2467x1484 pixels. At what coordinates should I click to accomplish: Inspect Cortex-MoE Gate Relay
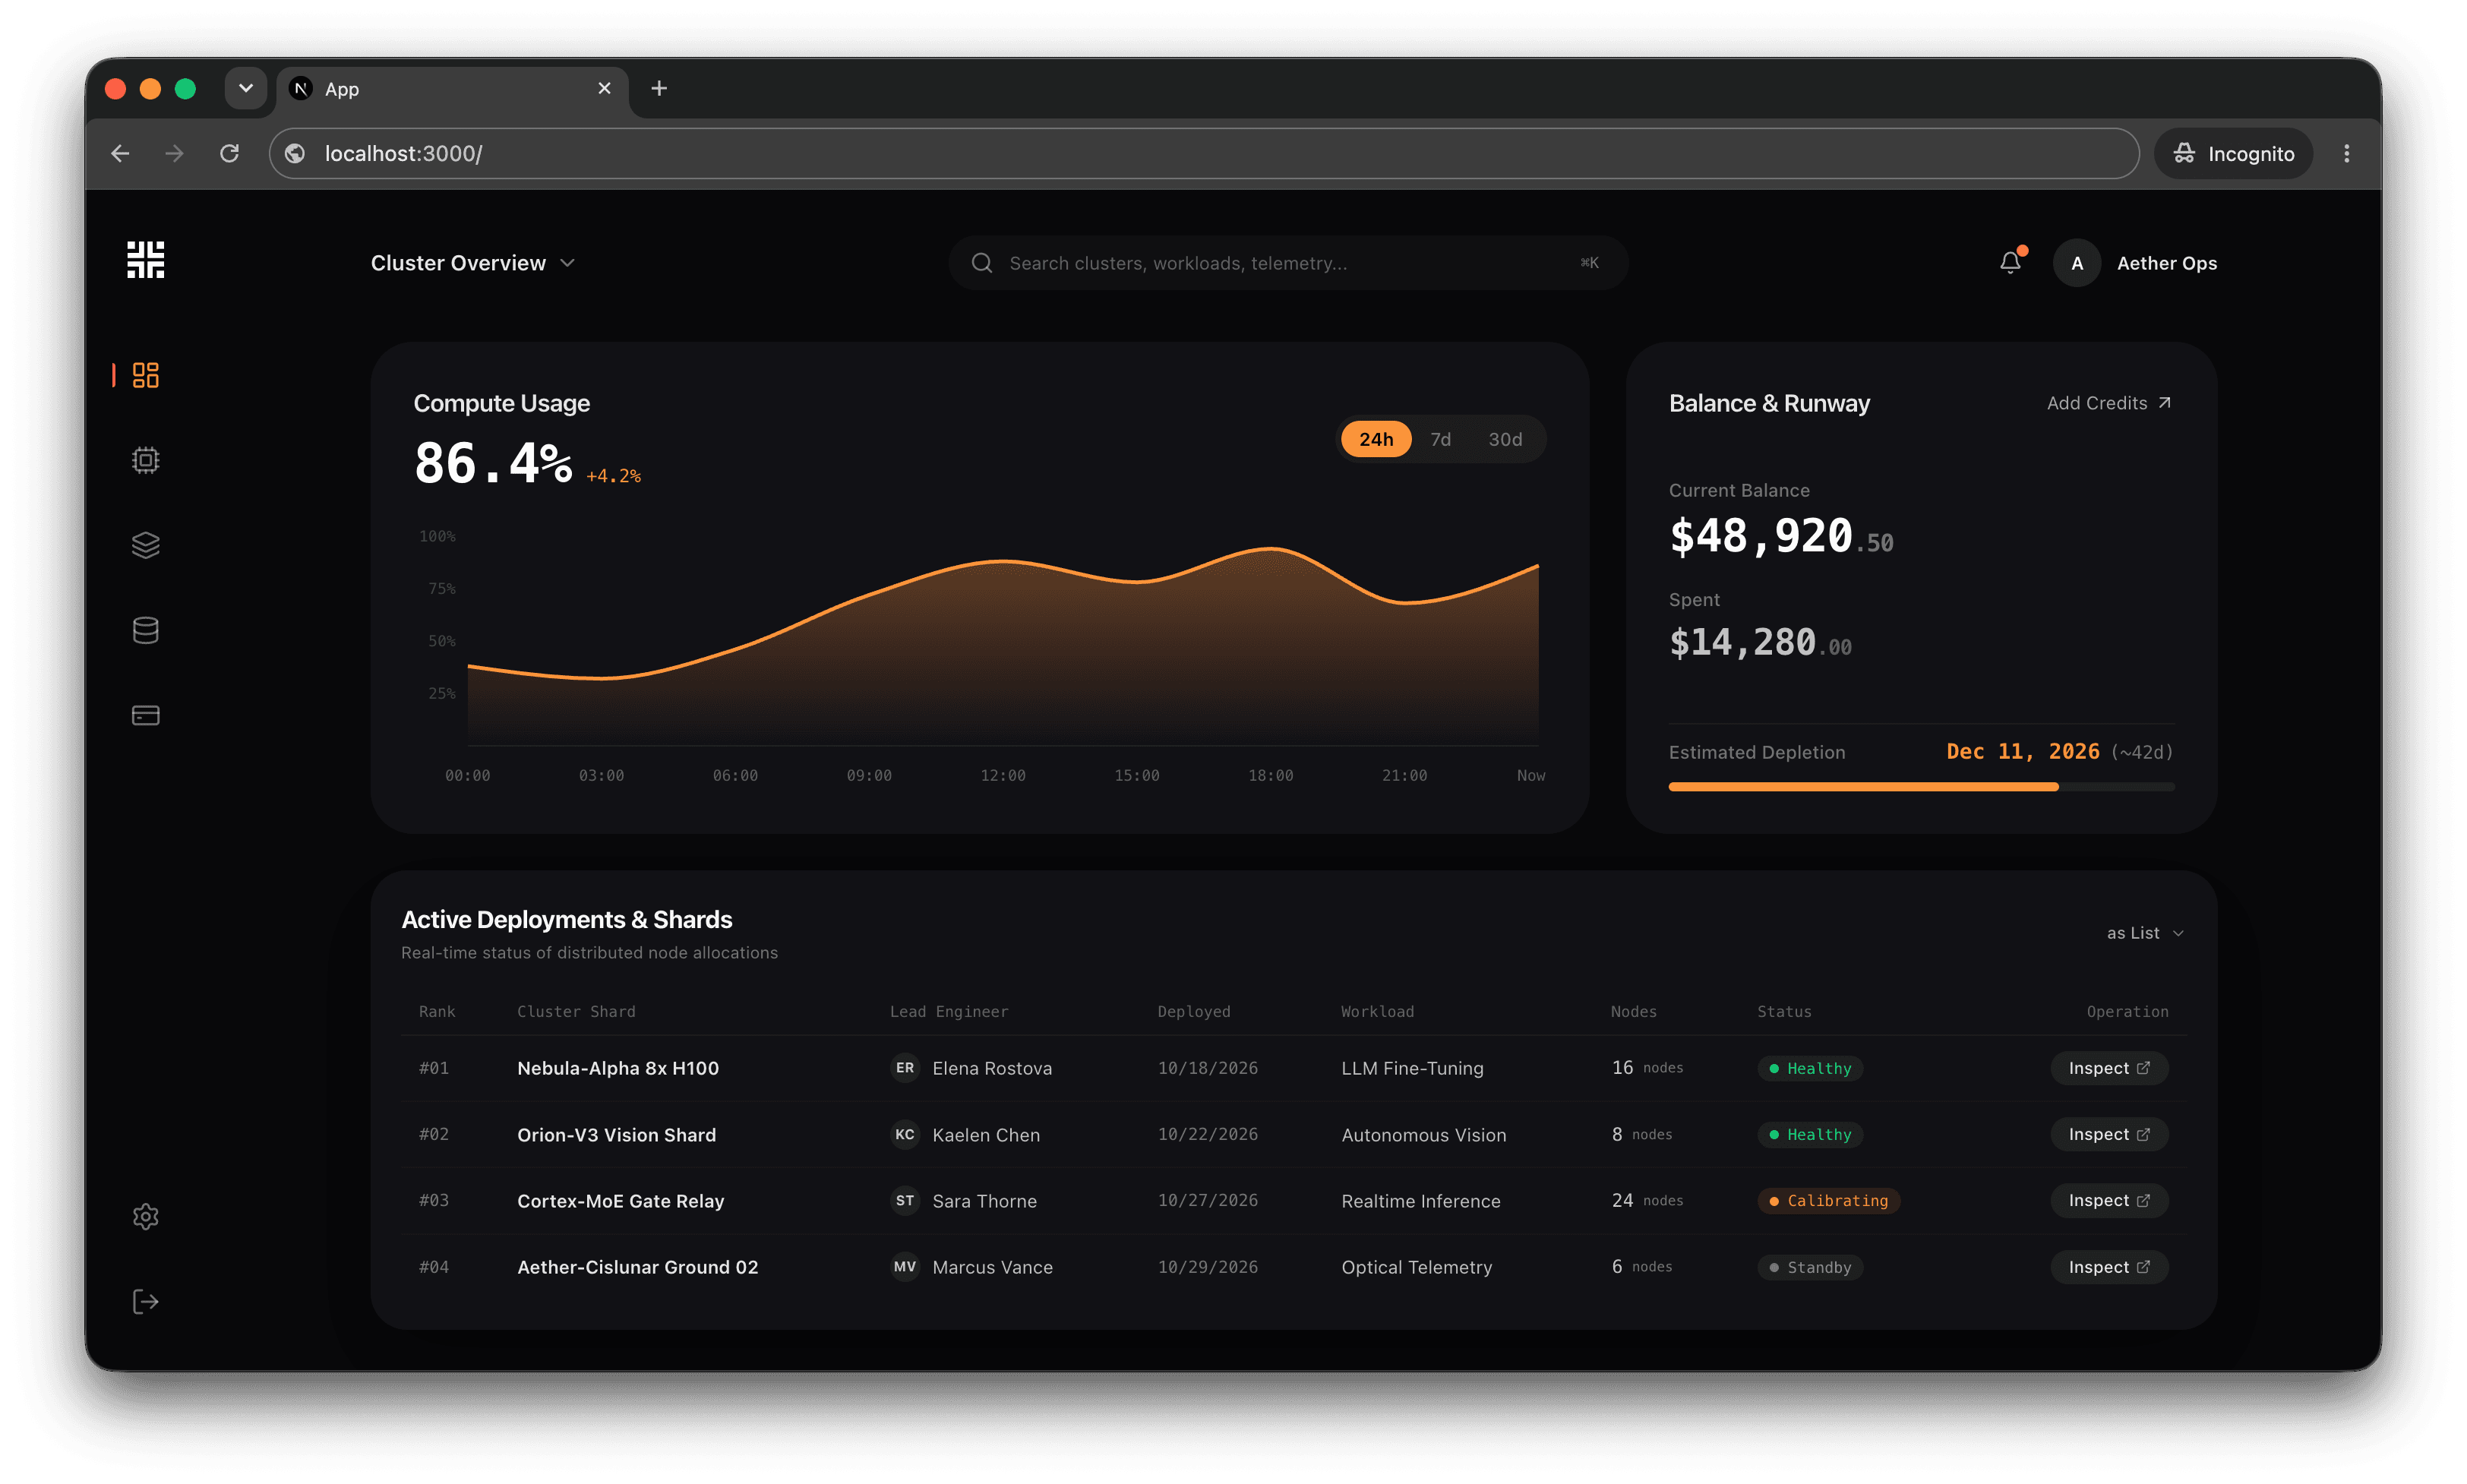2108,1200
